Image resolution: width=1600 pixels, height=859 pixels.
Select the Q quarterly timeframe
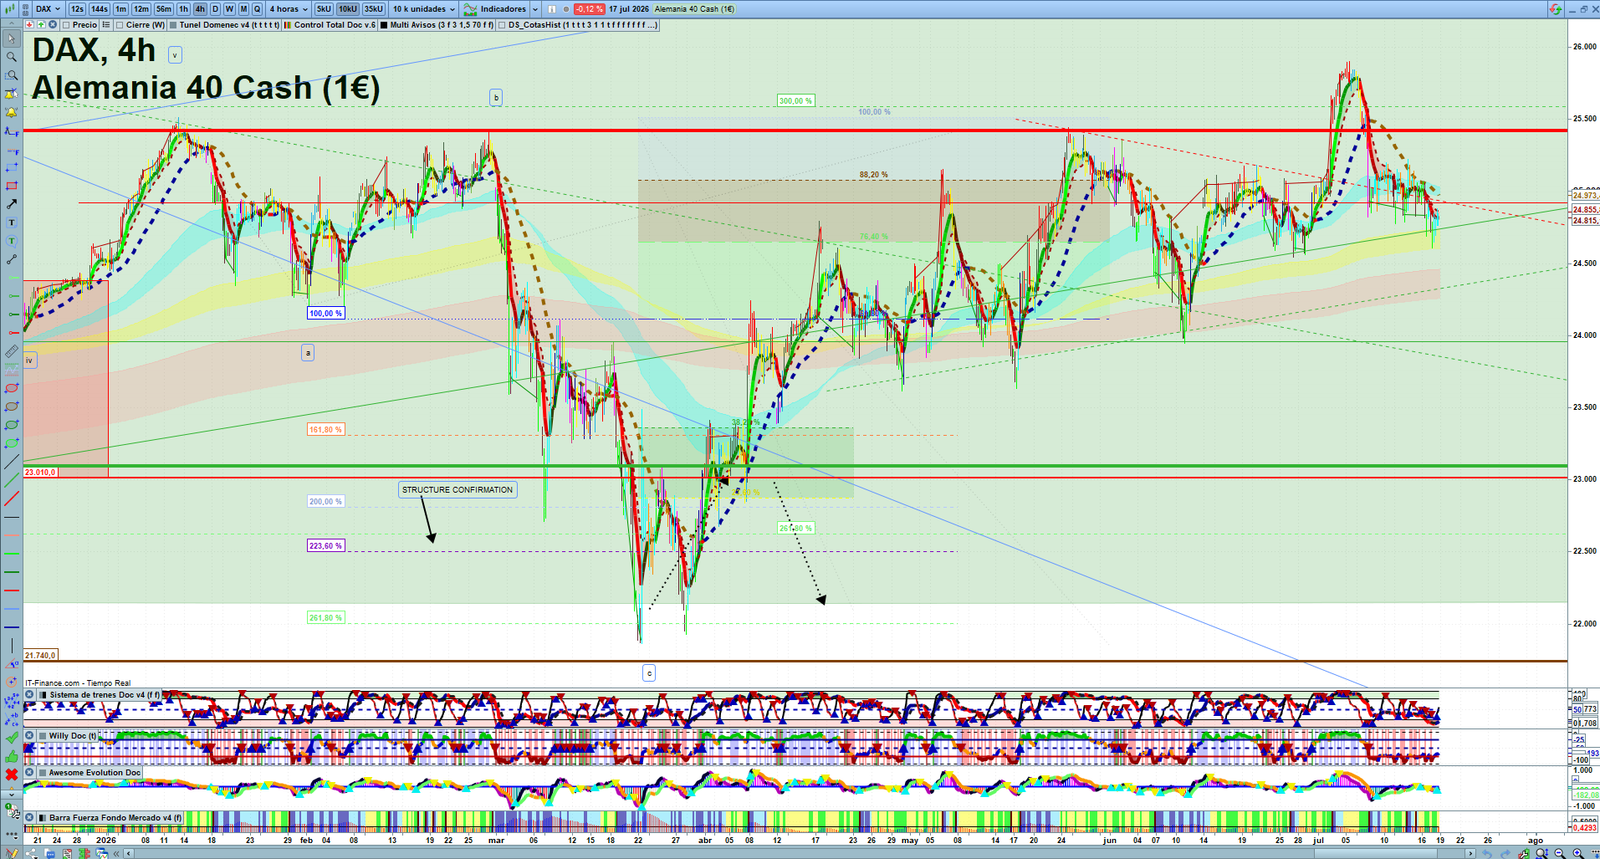click(x=257, y=9)
